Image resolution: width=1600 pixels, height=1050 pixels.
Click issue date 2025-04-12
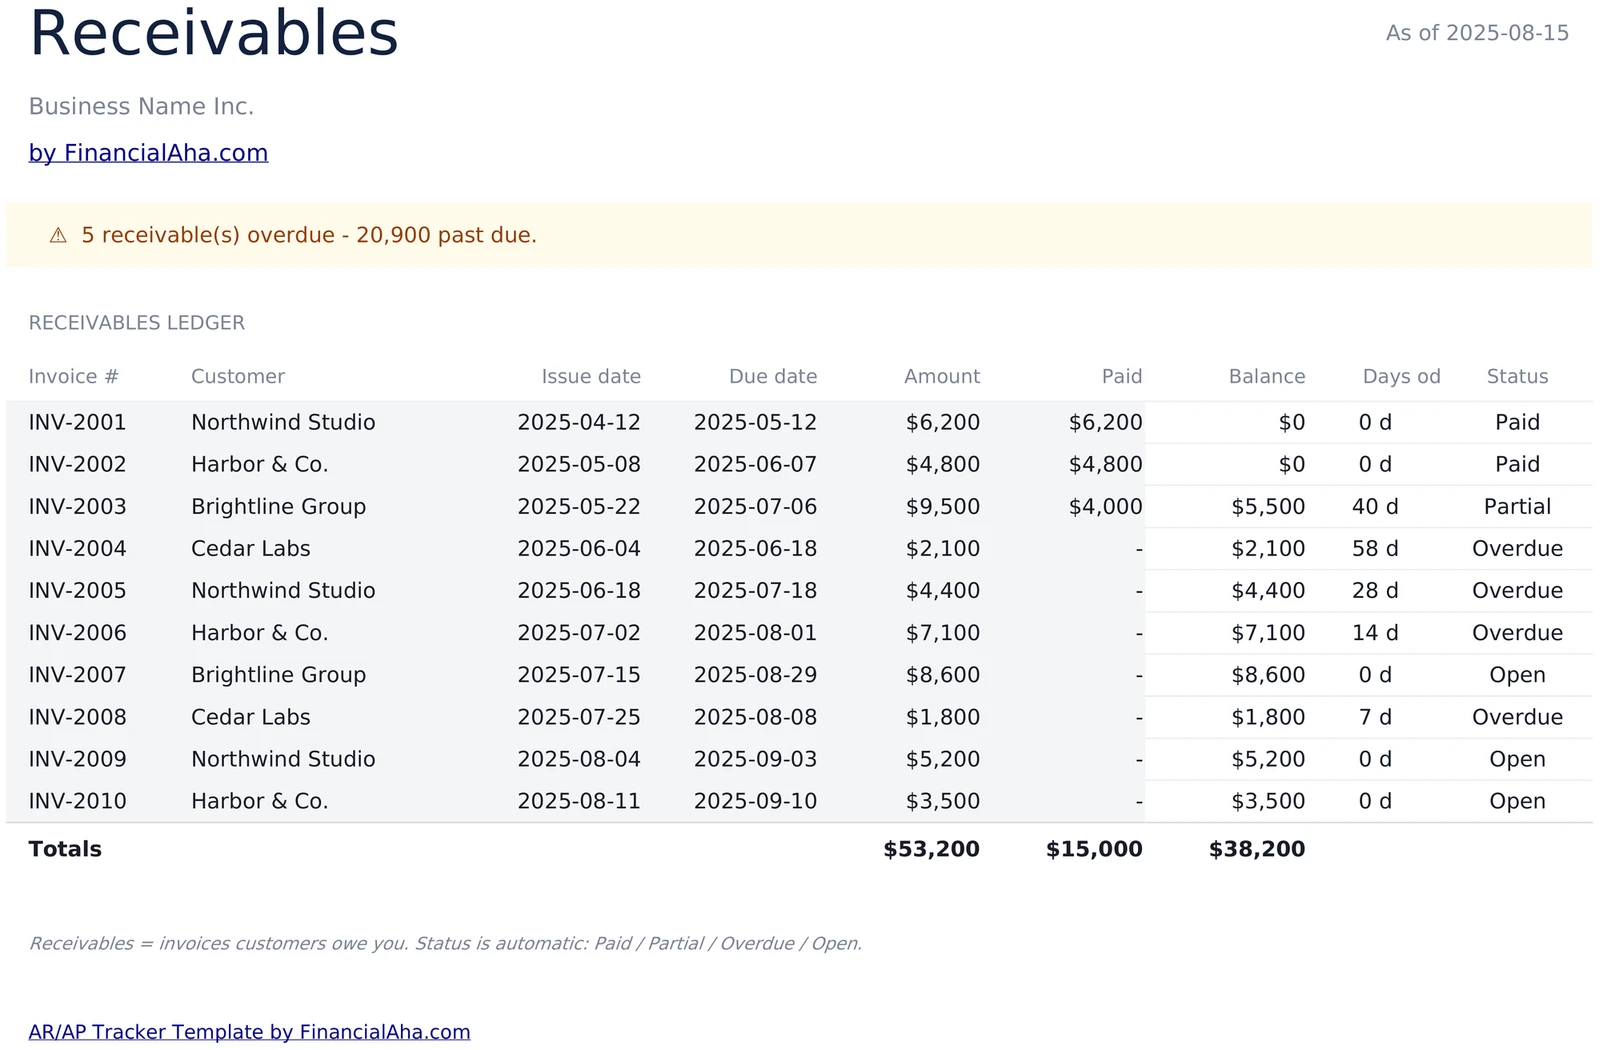click(579, 422)
